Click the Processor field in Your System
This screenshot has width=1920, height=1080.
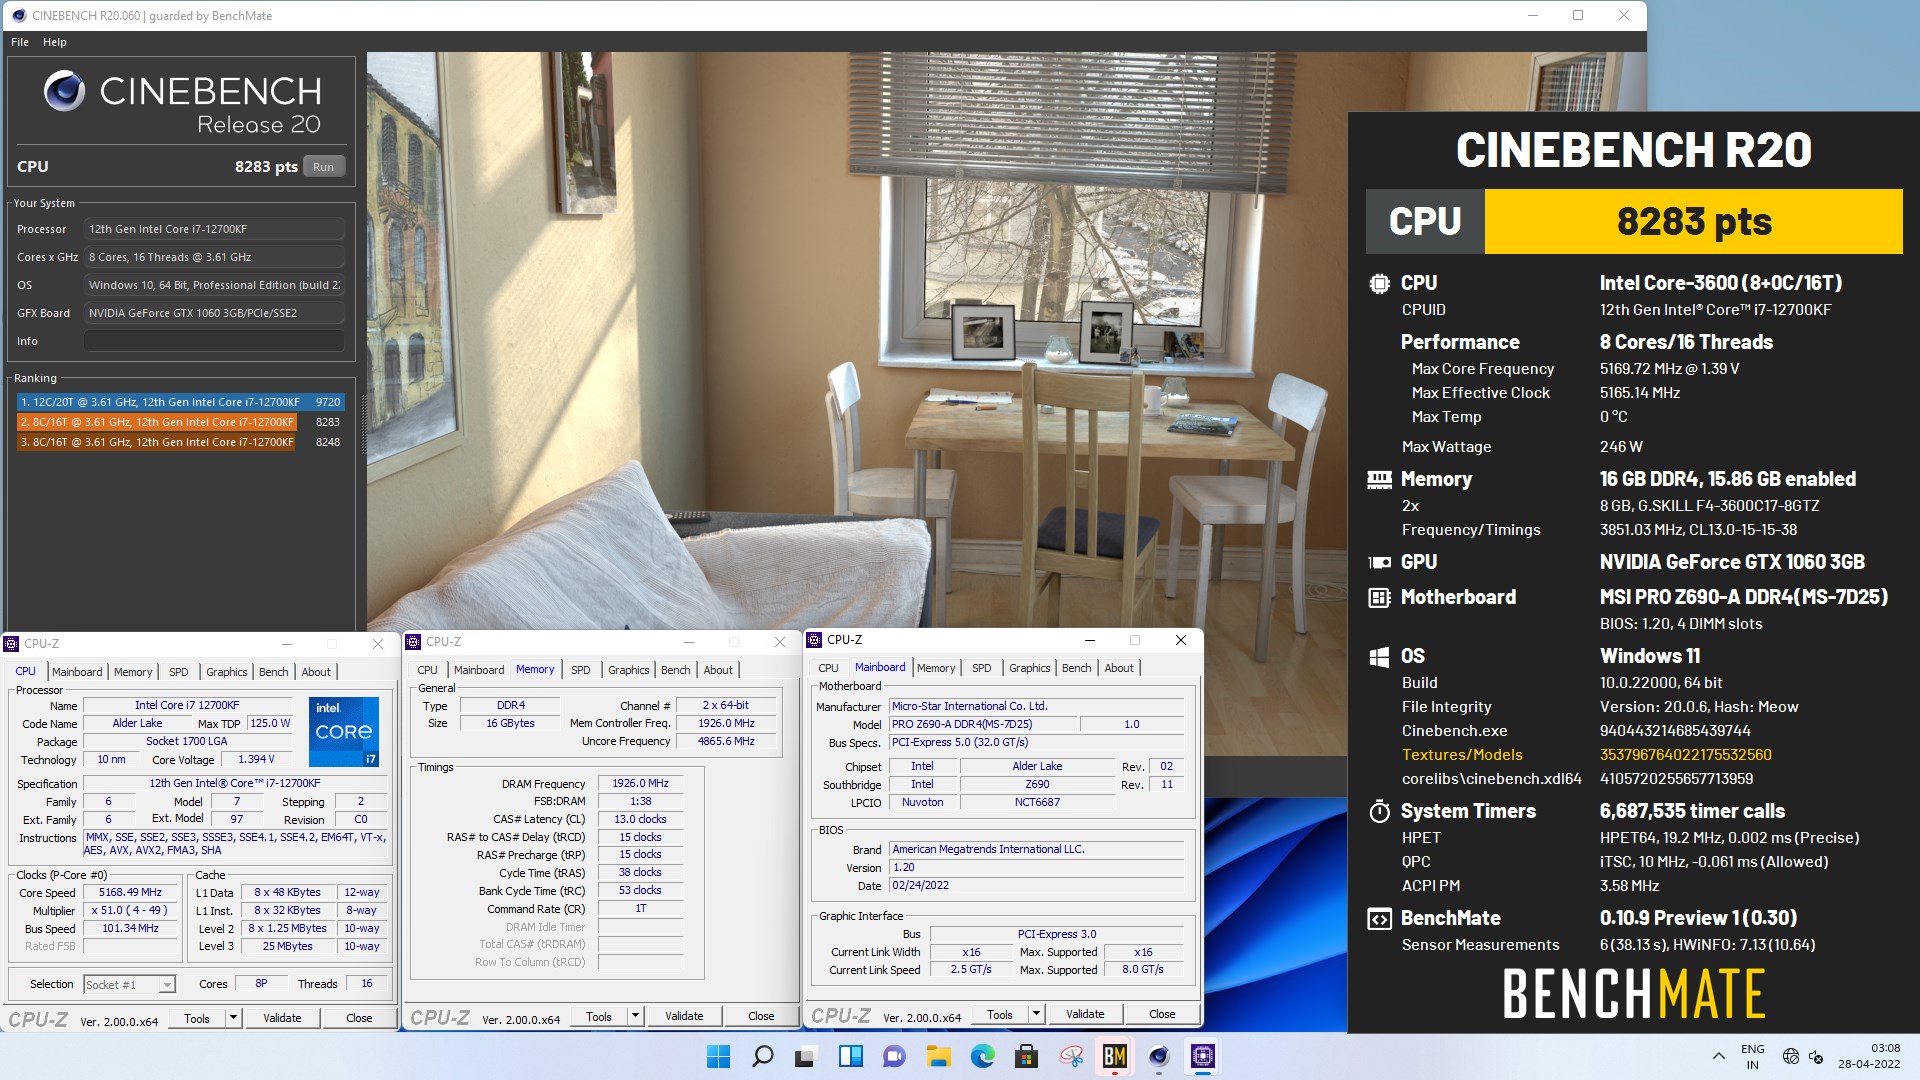click(214, 229)
